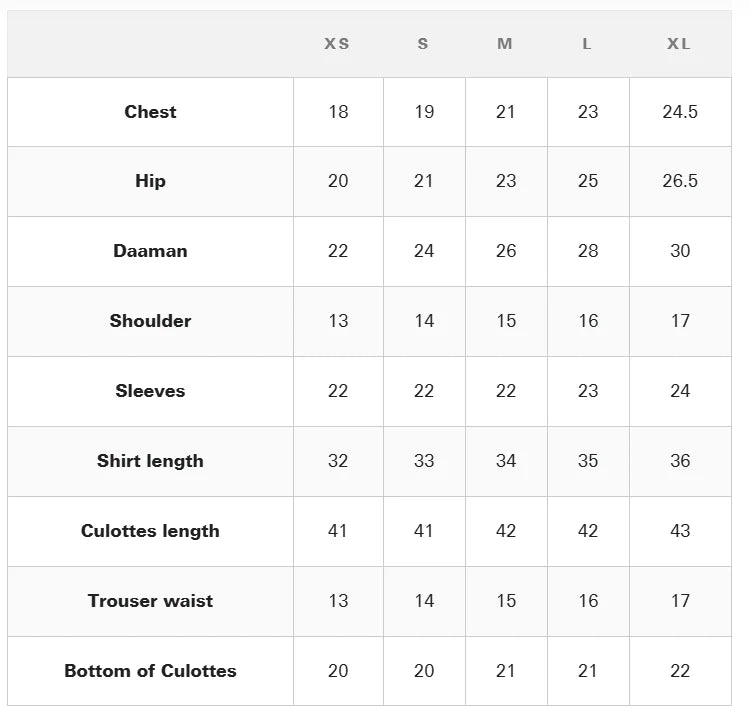Click the Hip row label

point(150,181)
